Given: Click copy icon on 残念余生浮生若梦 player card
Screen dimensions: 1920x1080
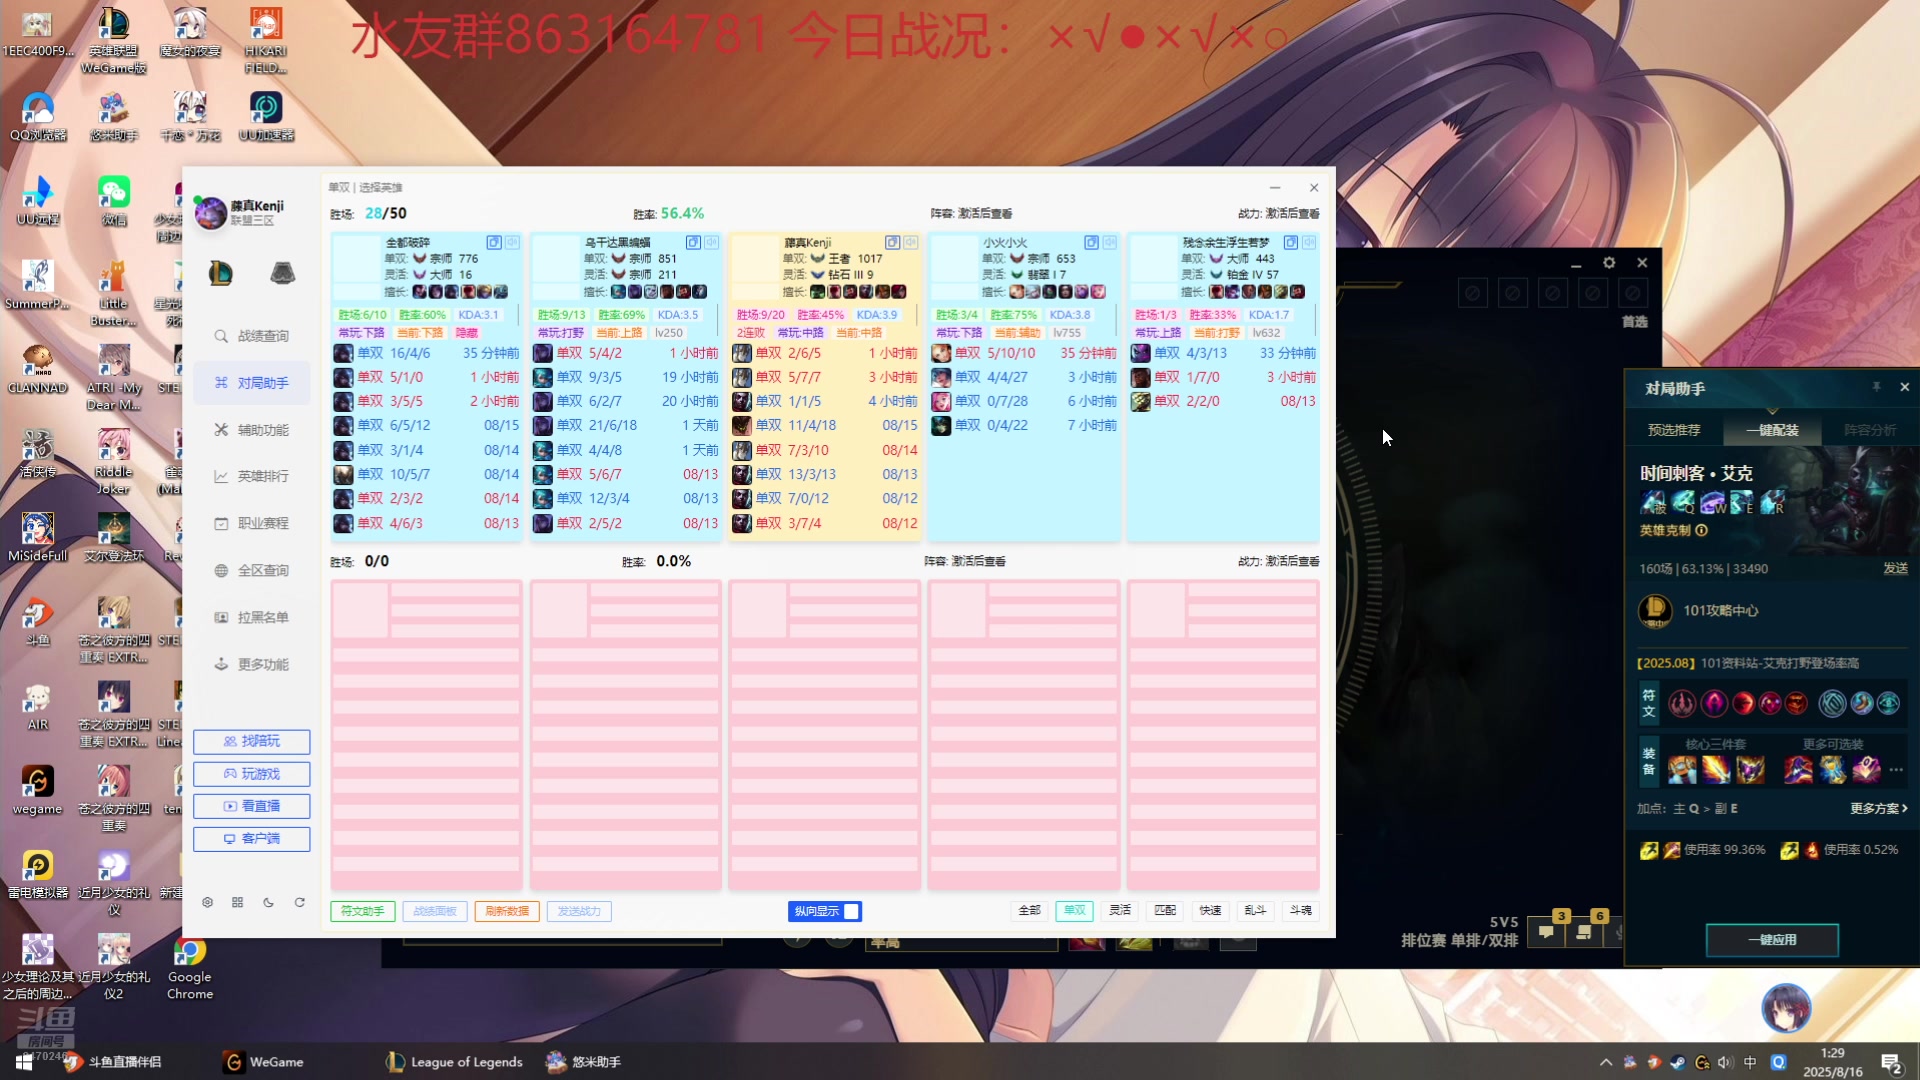Looking at the screenshot, I should [1291, 243].
